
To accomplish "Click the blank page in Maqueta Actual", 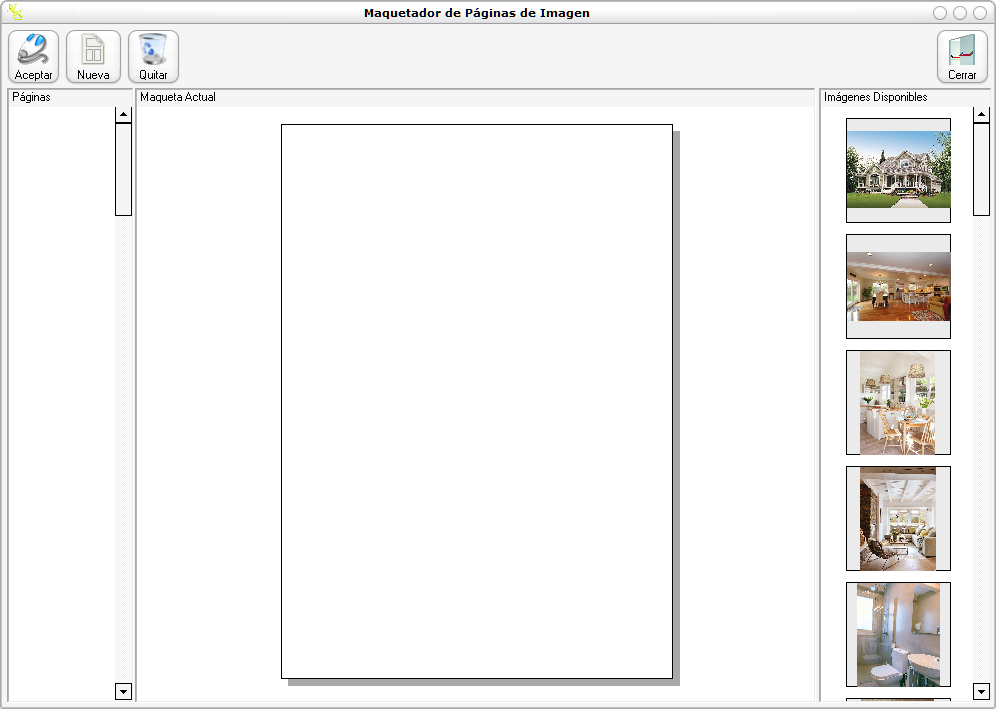I will click(x=476, y=401).
